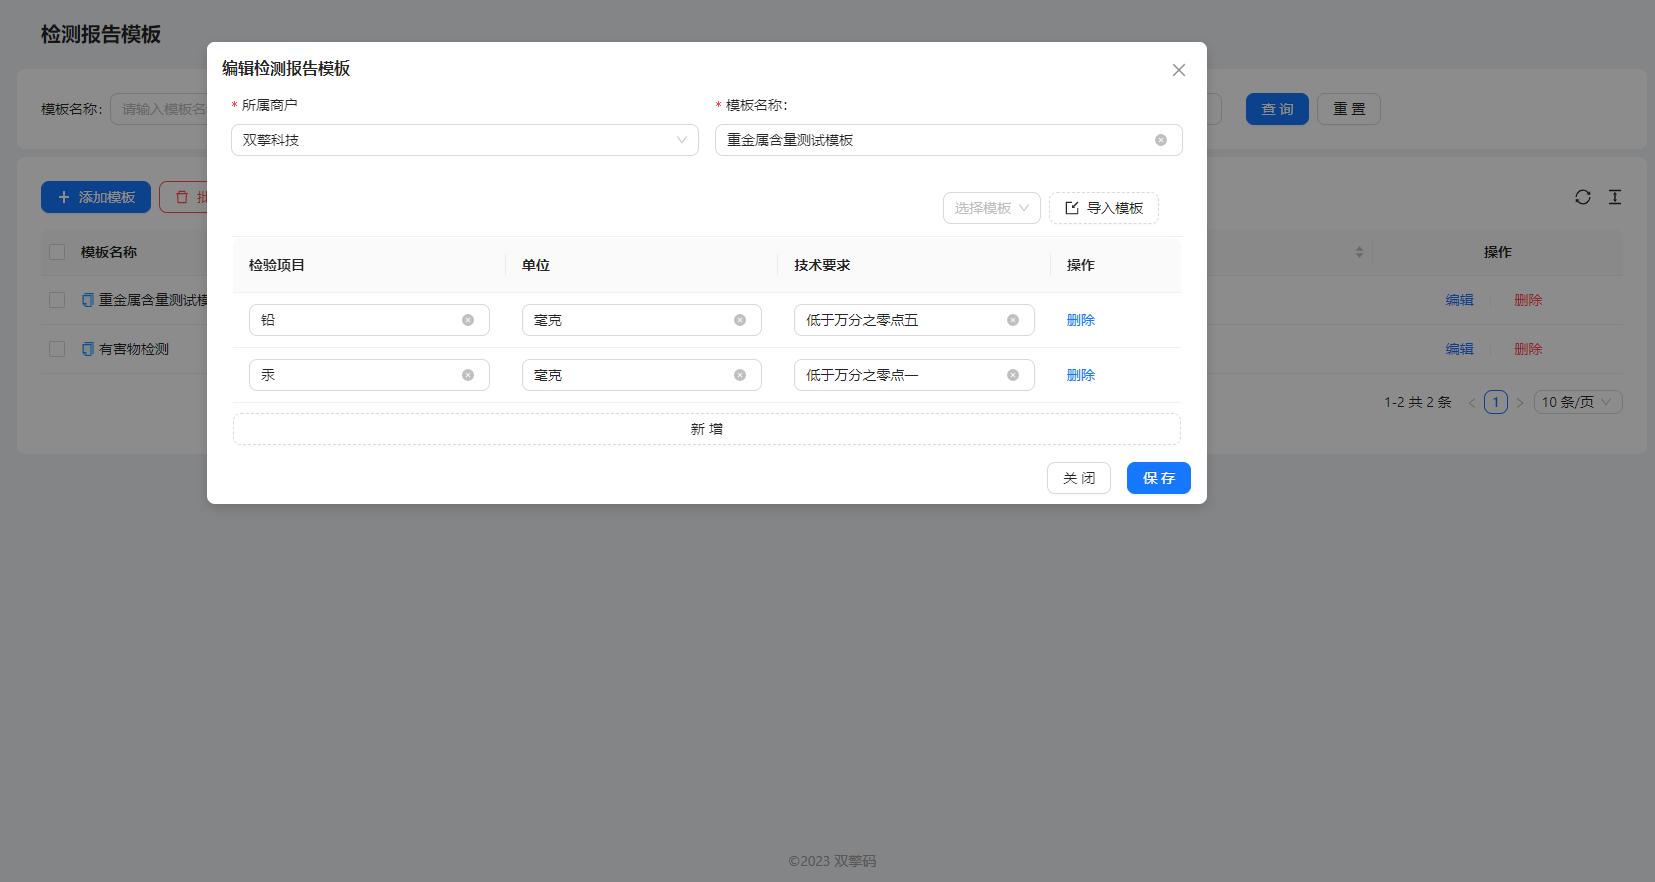Click the 查询 search button
This screenshot has height=882, width=1655.
pyautogui.click(x=1277, y=109)
